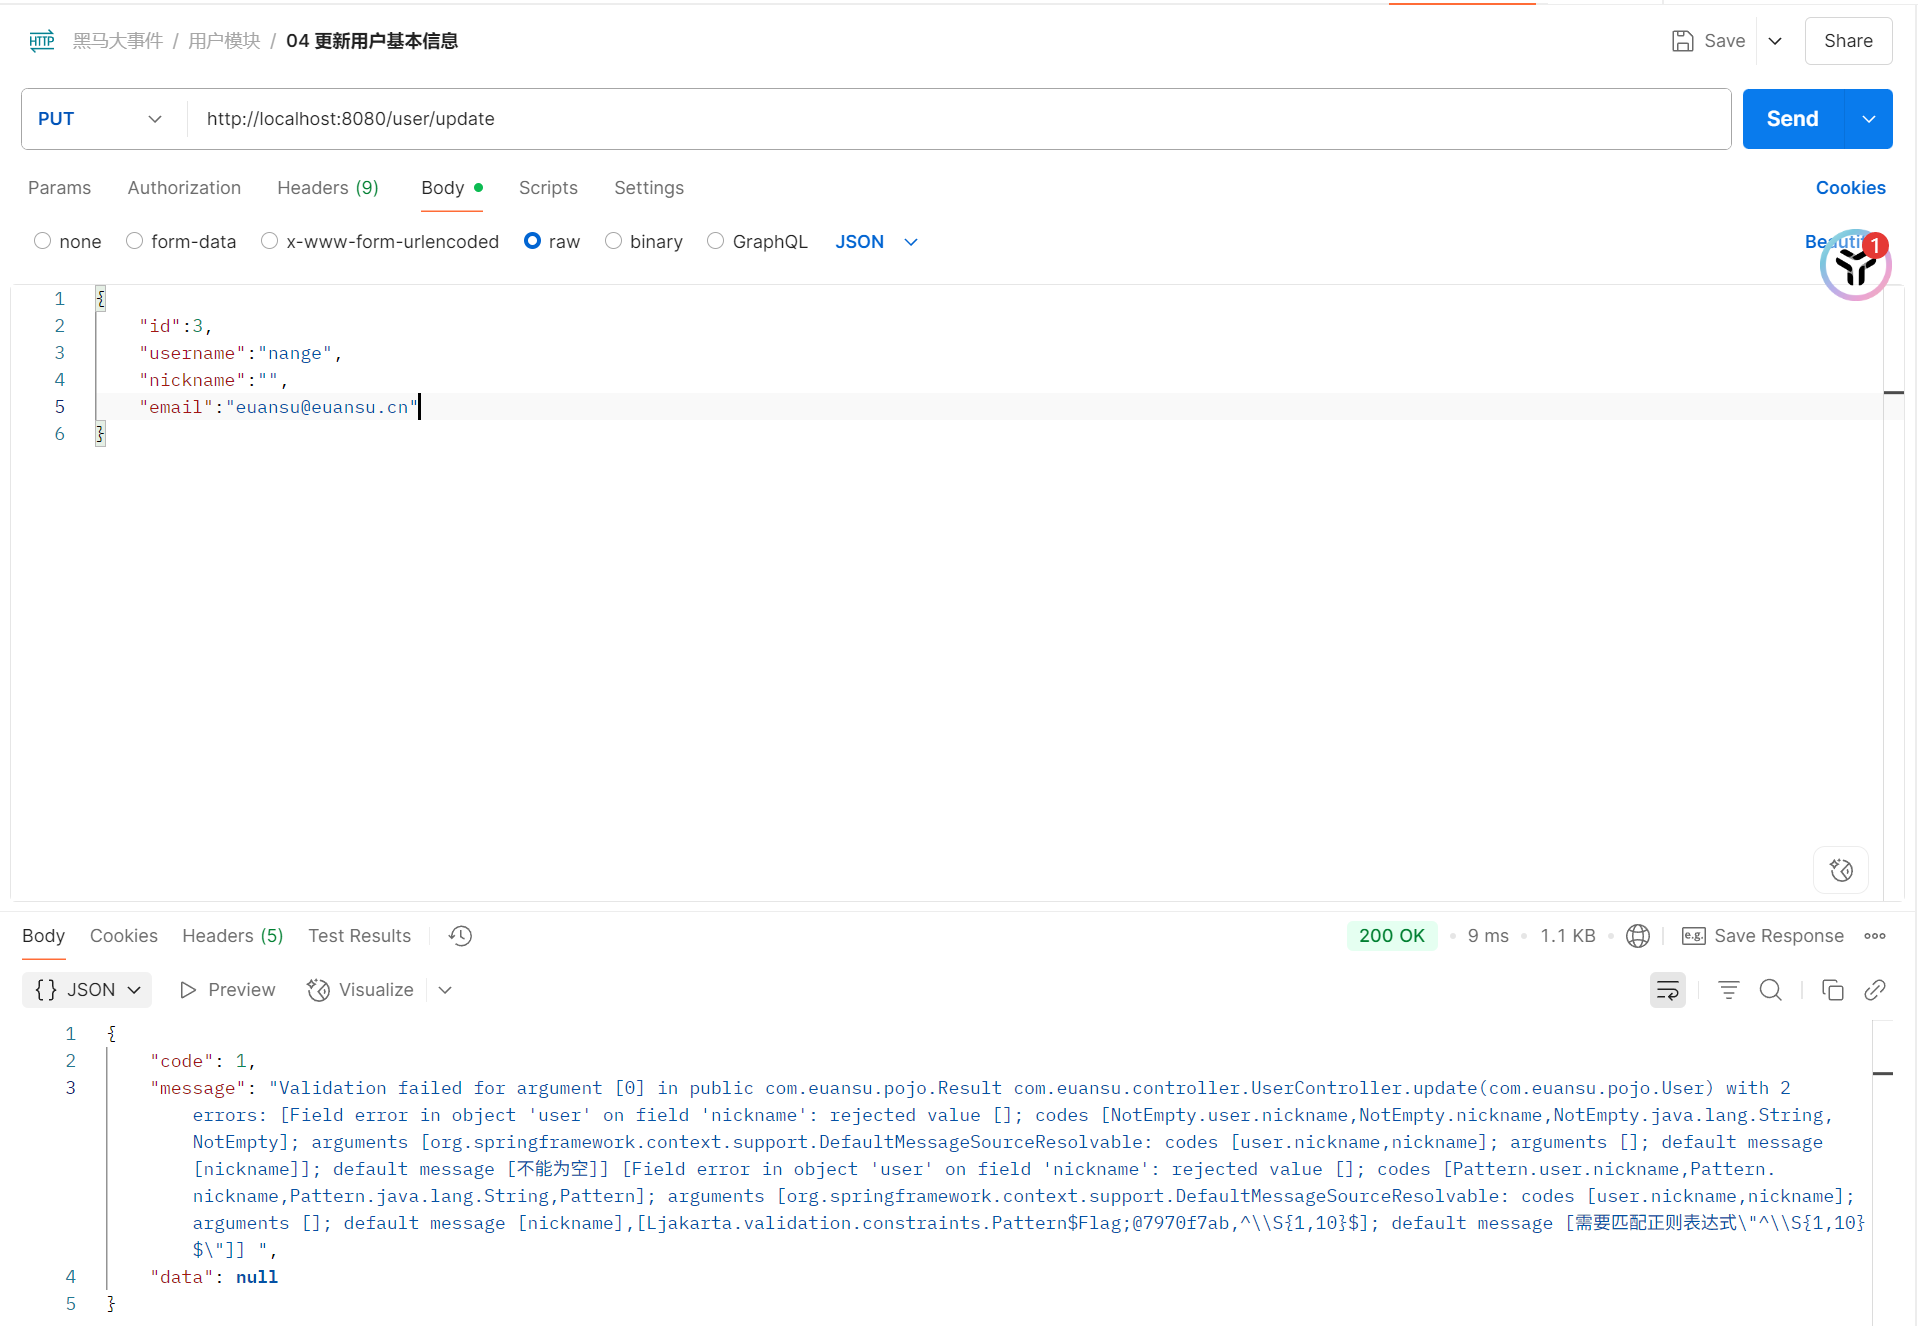
Task: Click the Postbot assistant icon
Action: point(1855,266)
